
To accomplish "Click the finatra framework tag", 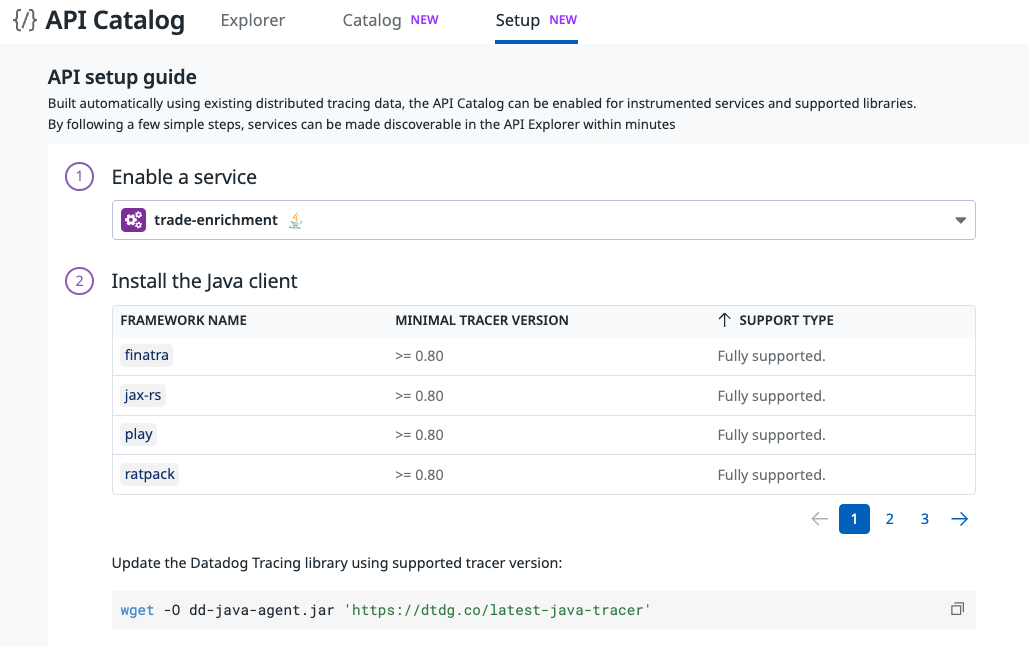I will [x=148, y=355].
